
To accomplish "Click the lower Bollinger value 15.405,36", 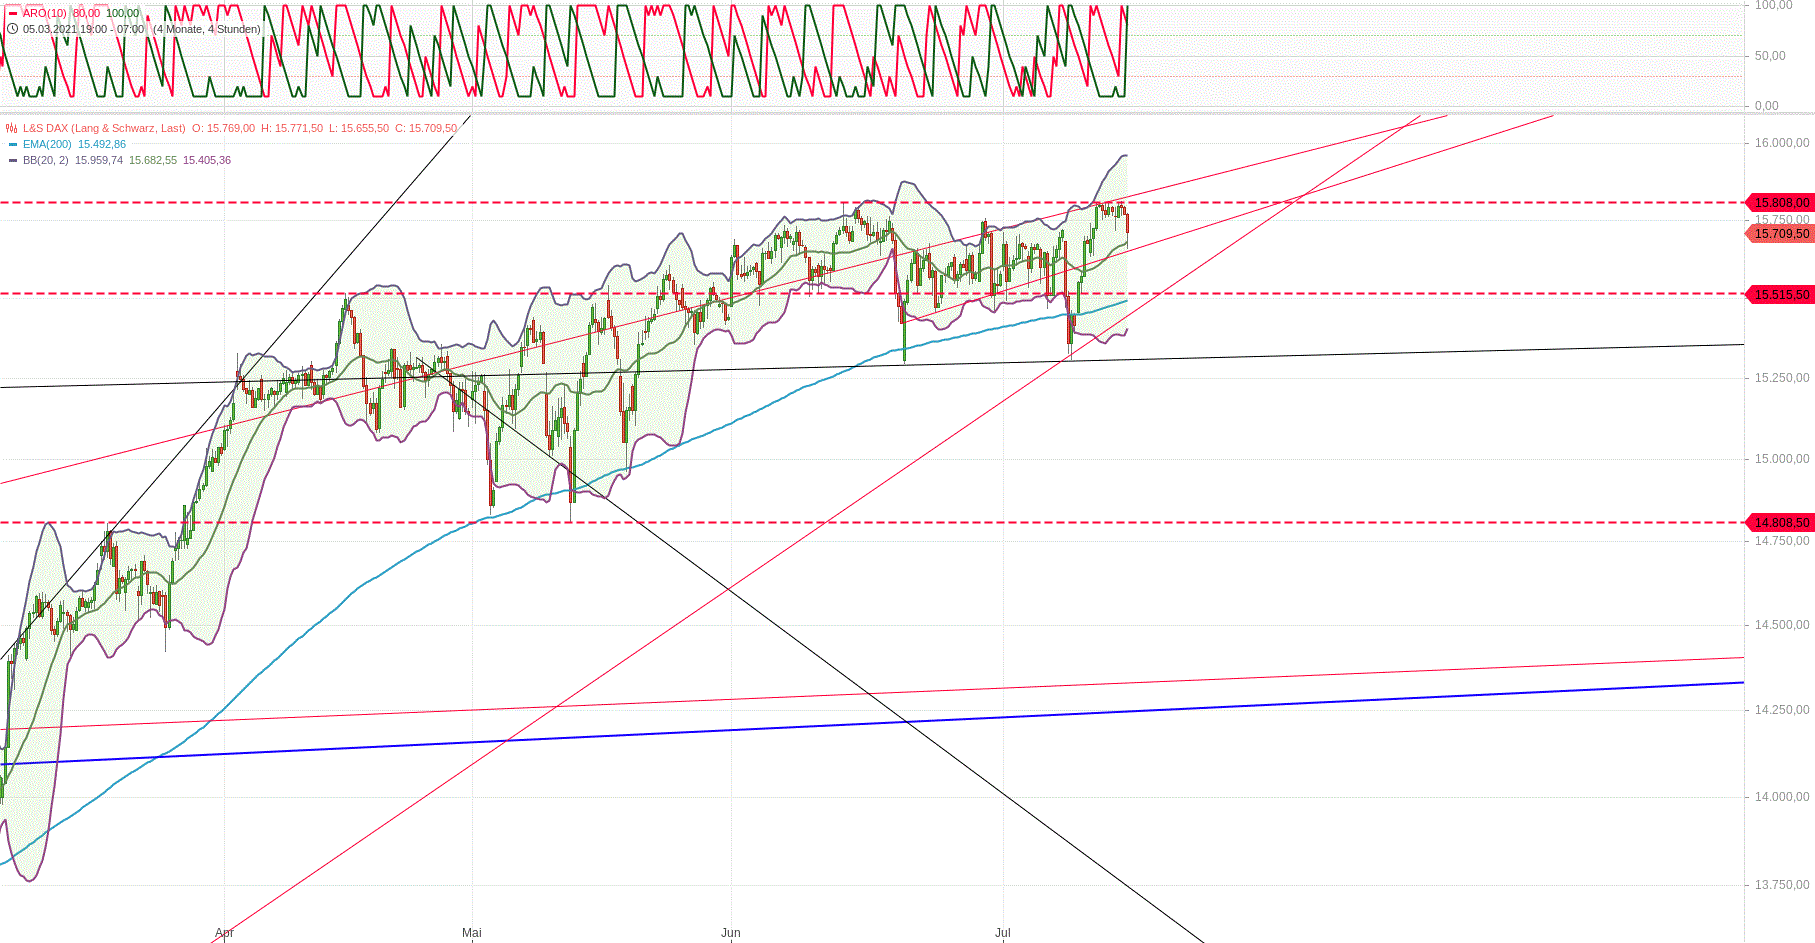I will 207,160.
